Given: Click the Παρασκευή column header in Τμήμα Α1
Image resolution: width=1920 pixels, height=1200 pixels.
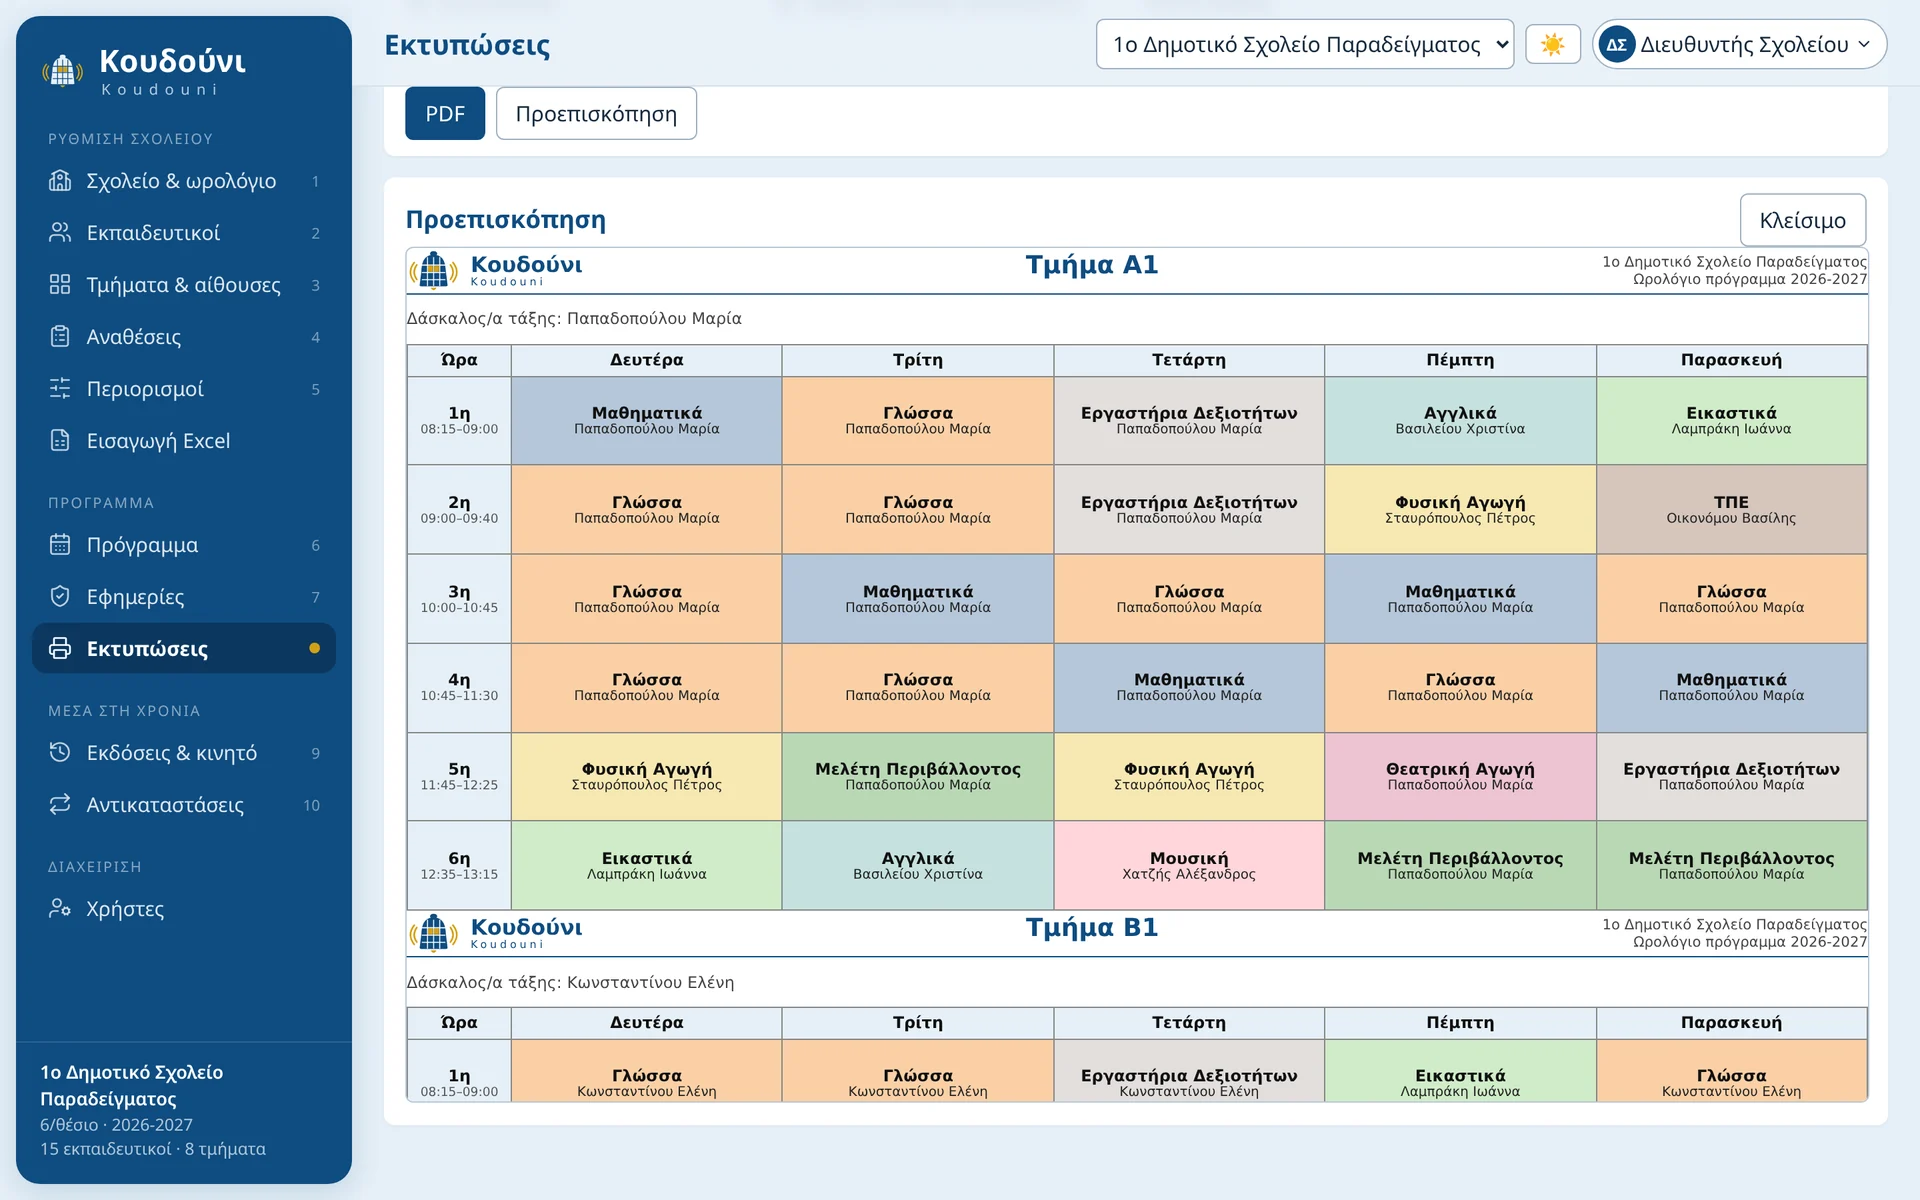Looking at the screenshot, I should (x=1731, y=360).
